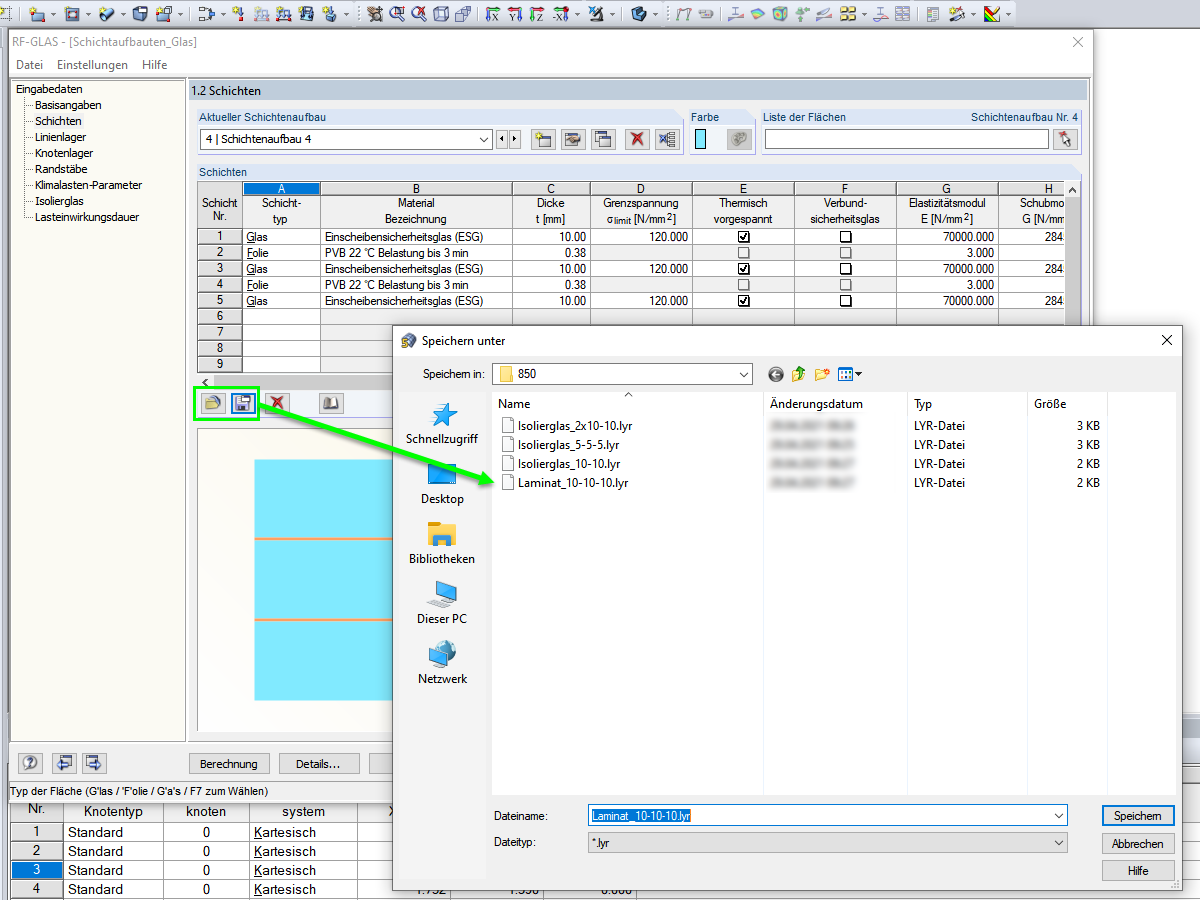Open help with the question mark icon

tap(30, 763)
